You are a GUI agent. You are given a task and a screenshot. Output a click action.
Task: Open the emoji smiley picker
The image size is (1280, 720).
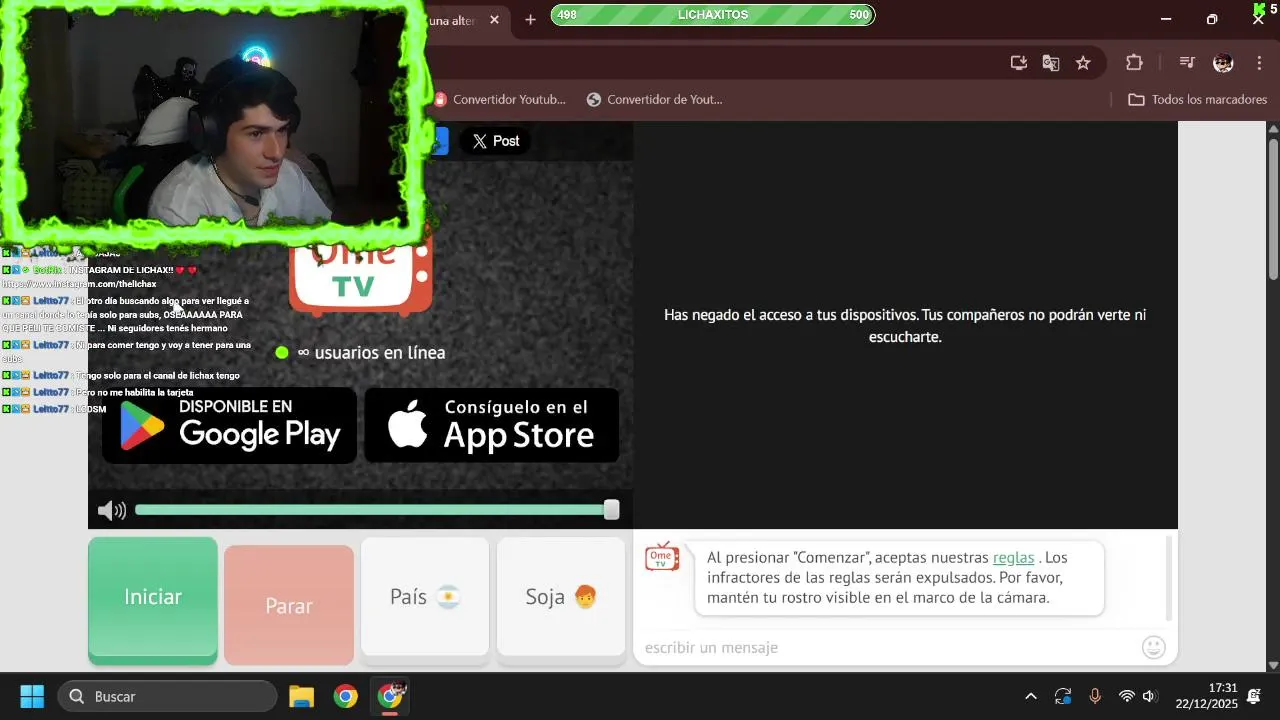(1154, 647)
